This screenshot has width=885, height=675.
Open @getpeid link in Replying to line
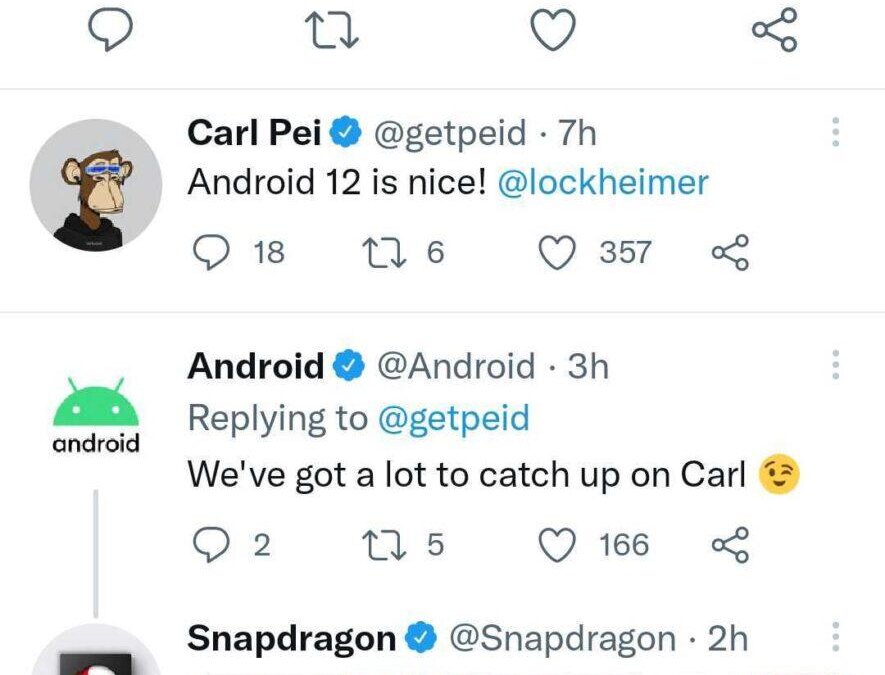(454, 418)
